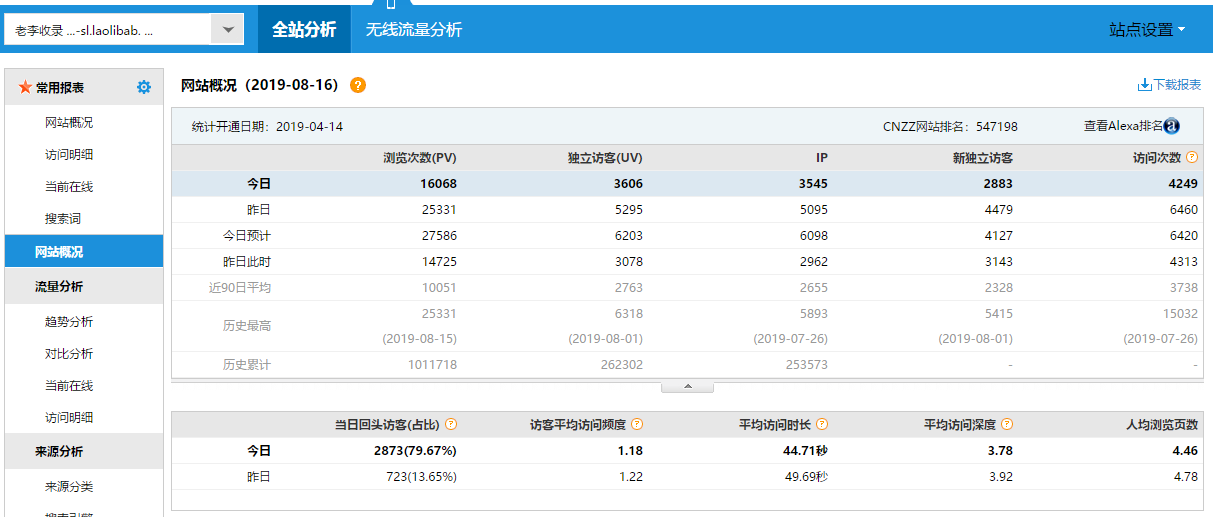Select the 全站分析 tab
The width and height of the screenshot is (1213, 517).
tap(304, 30)
